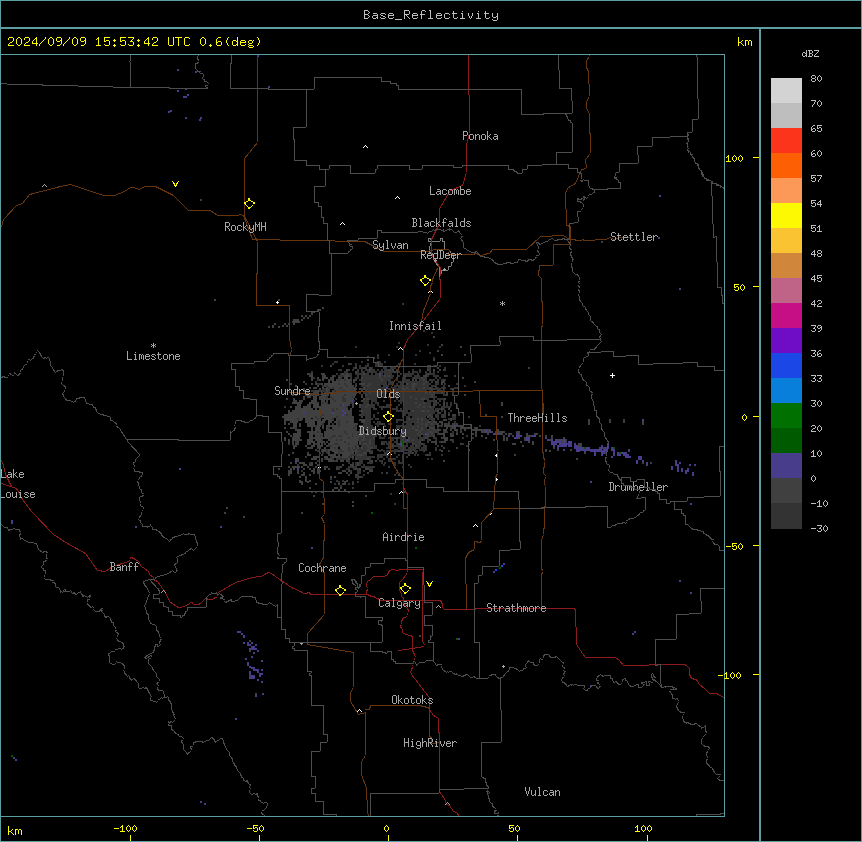This screenshot has width=862, height=842.
Task: Click the yellow 54 dBZ legend swatch
Action: tap(786, 215)
